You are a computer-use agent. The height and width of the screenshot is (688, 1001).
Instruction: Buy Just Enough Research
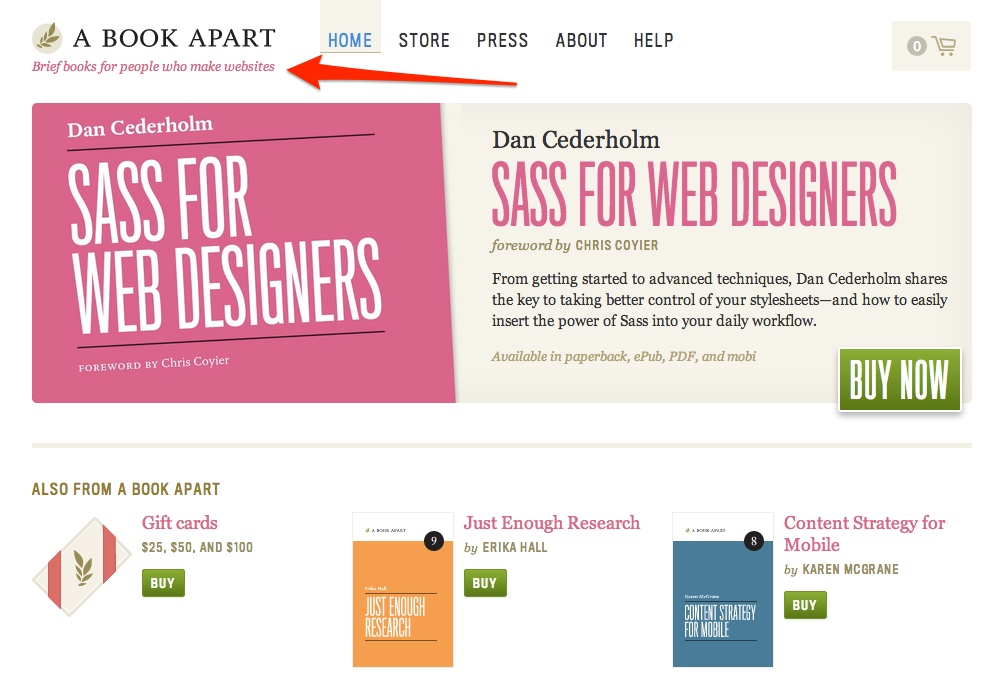[x=485, y=583]
